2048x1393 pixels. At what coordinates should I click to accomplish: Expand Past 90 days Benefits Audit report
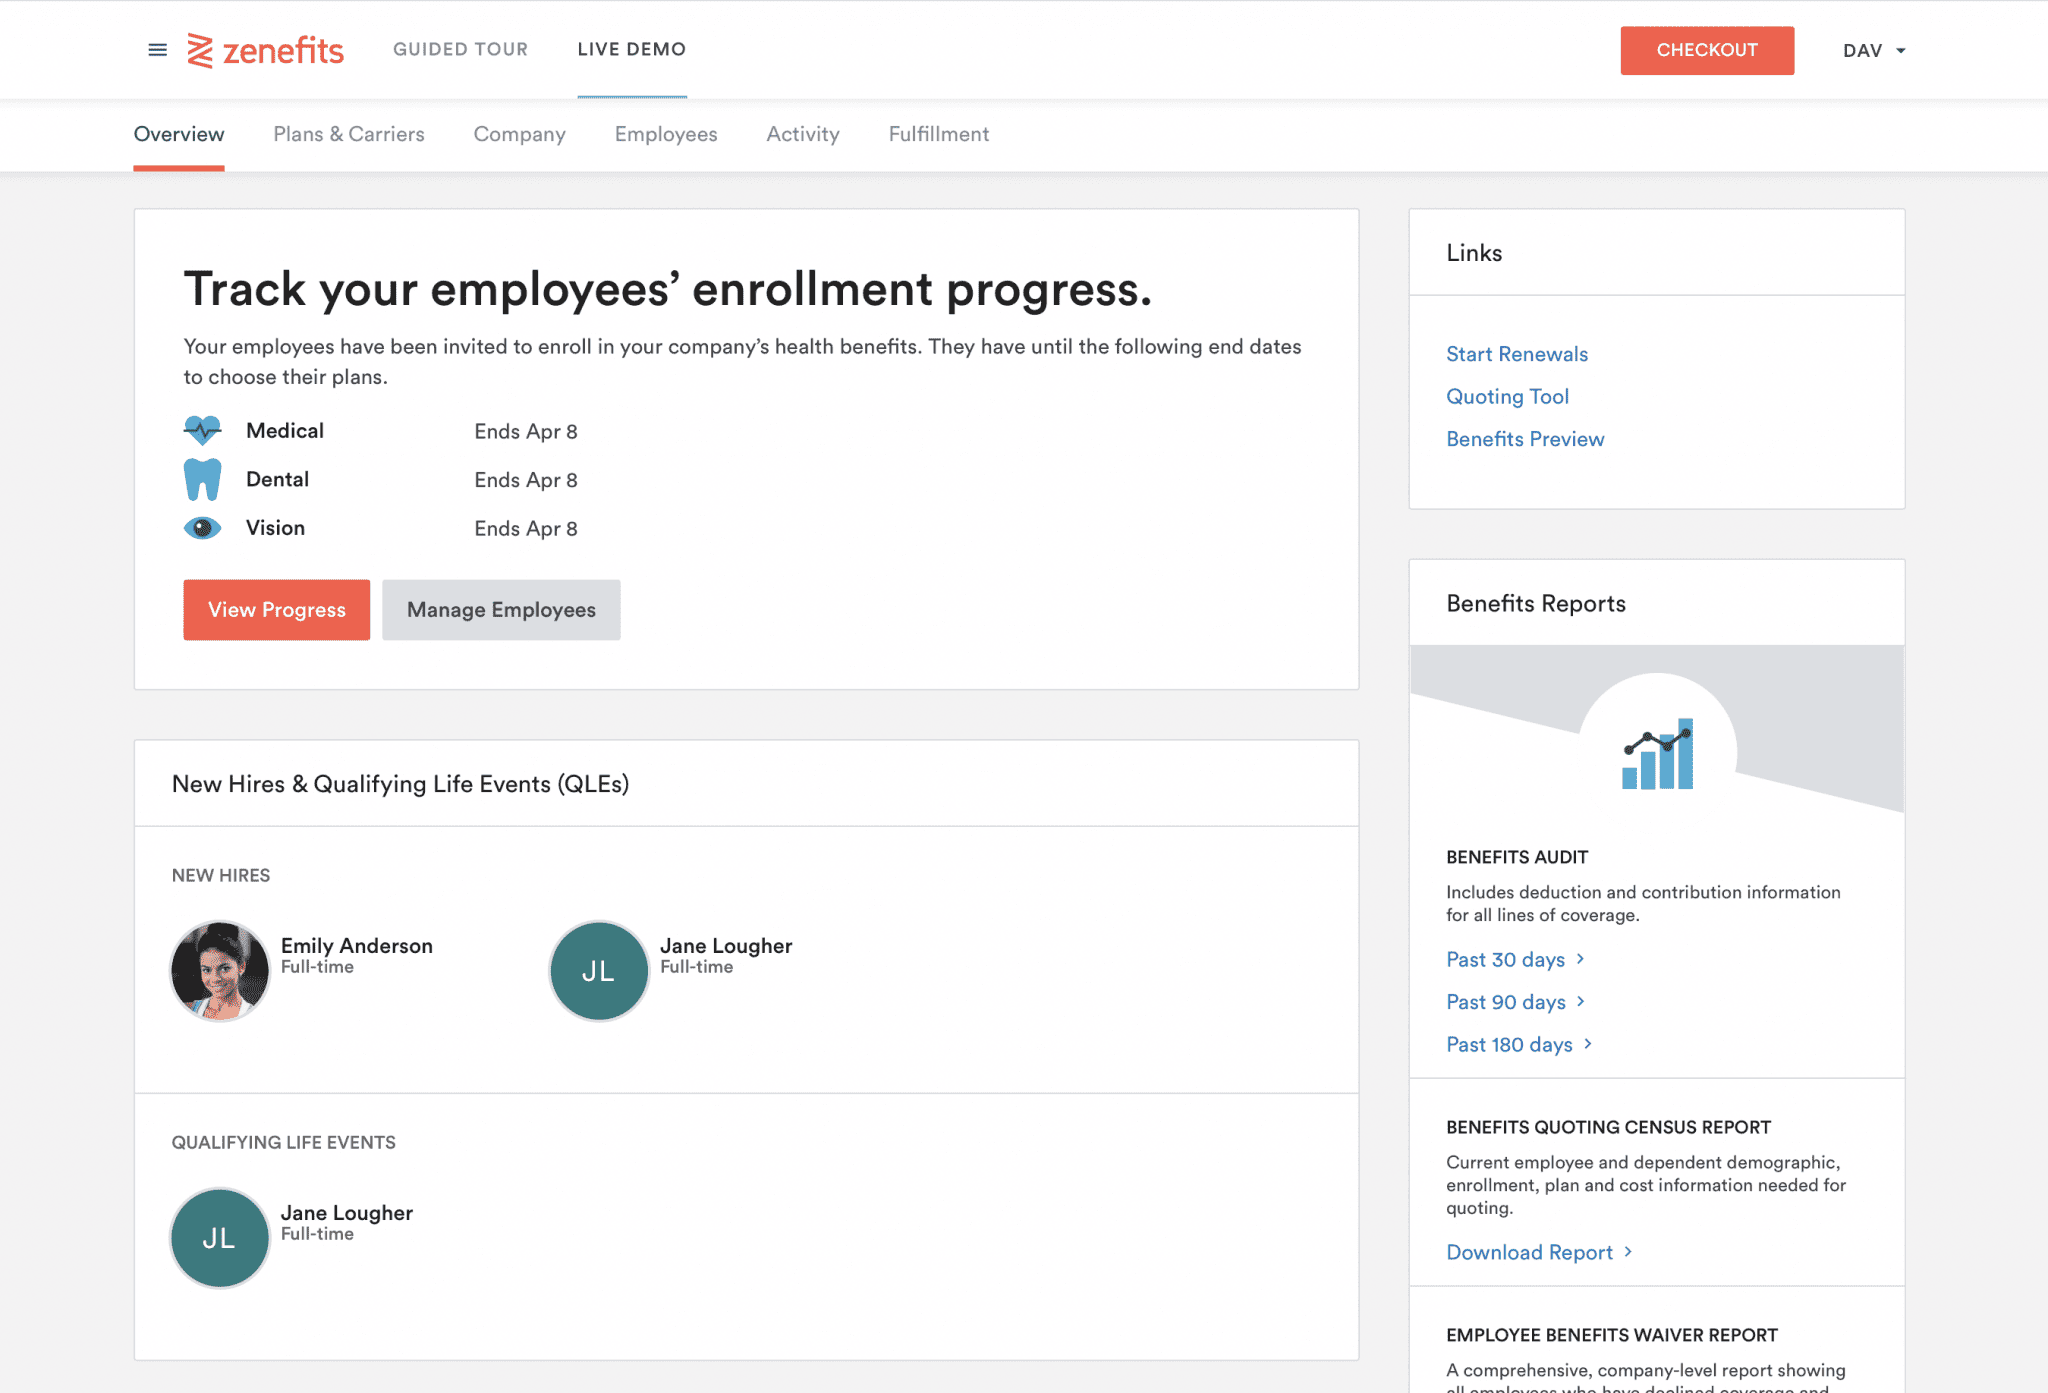(1517, 1001)
